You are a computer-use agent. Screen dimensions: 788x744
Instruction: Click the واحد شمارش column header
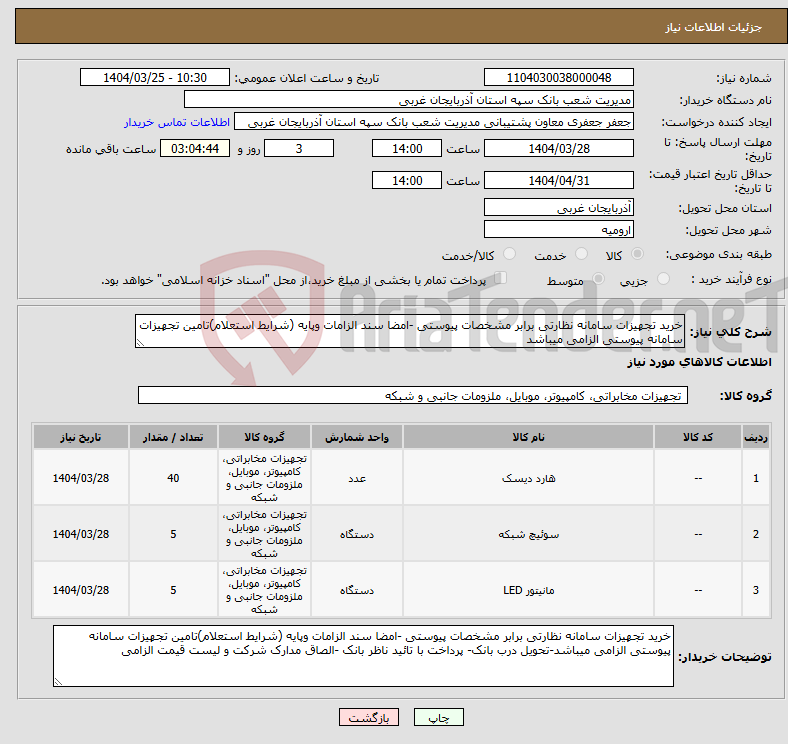[x=357, y=437]
